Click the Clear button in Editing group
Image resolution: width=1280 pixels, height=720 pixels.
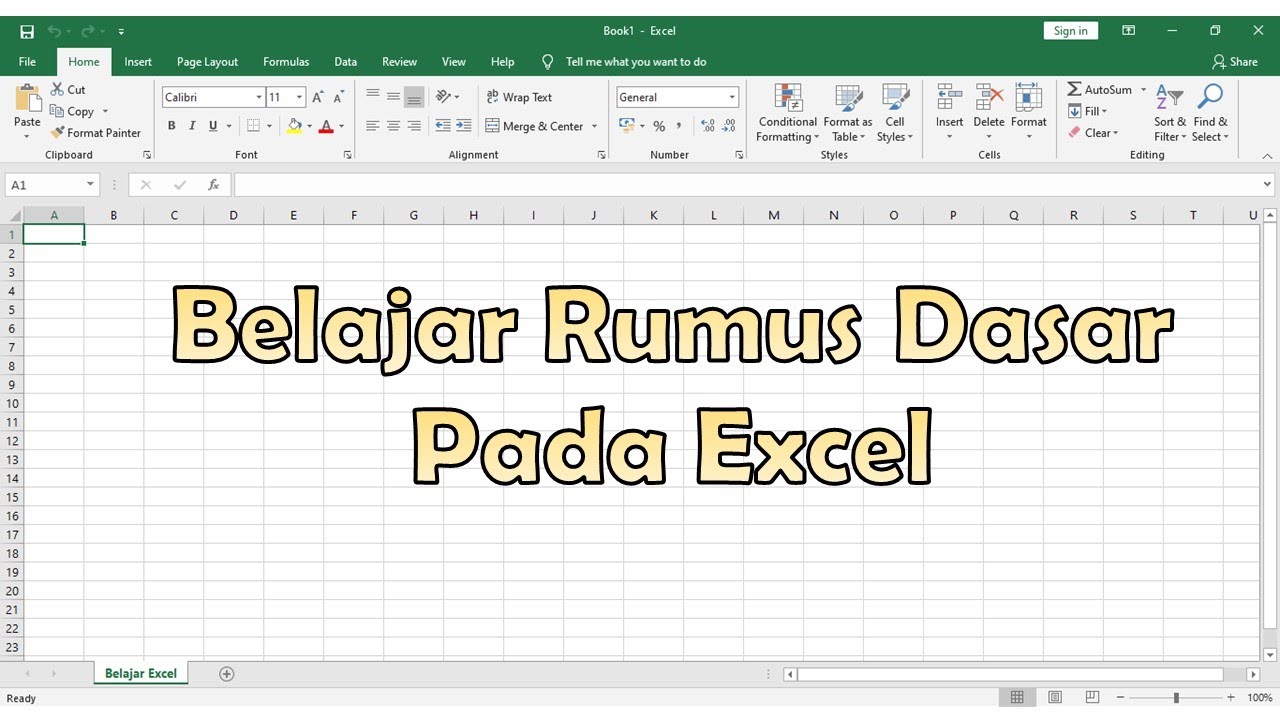1093,133
